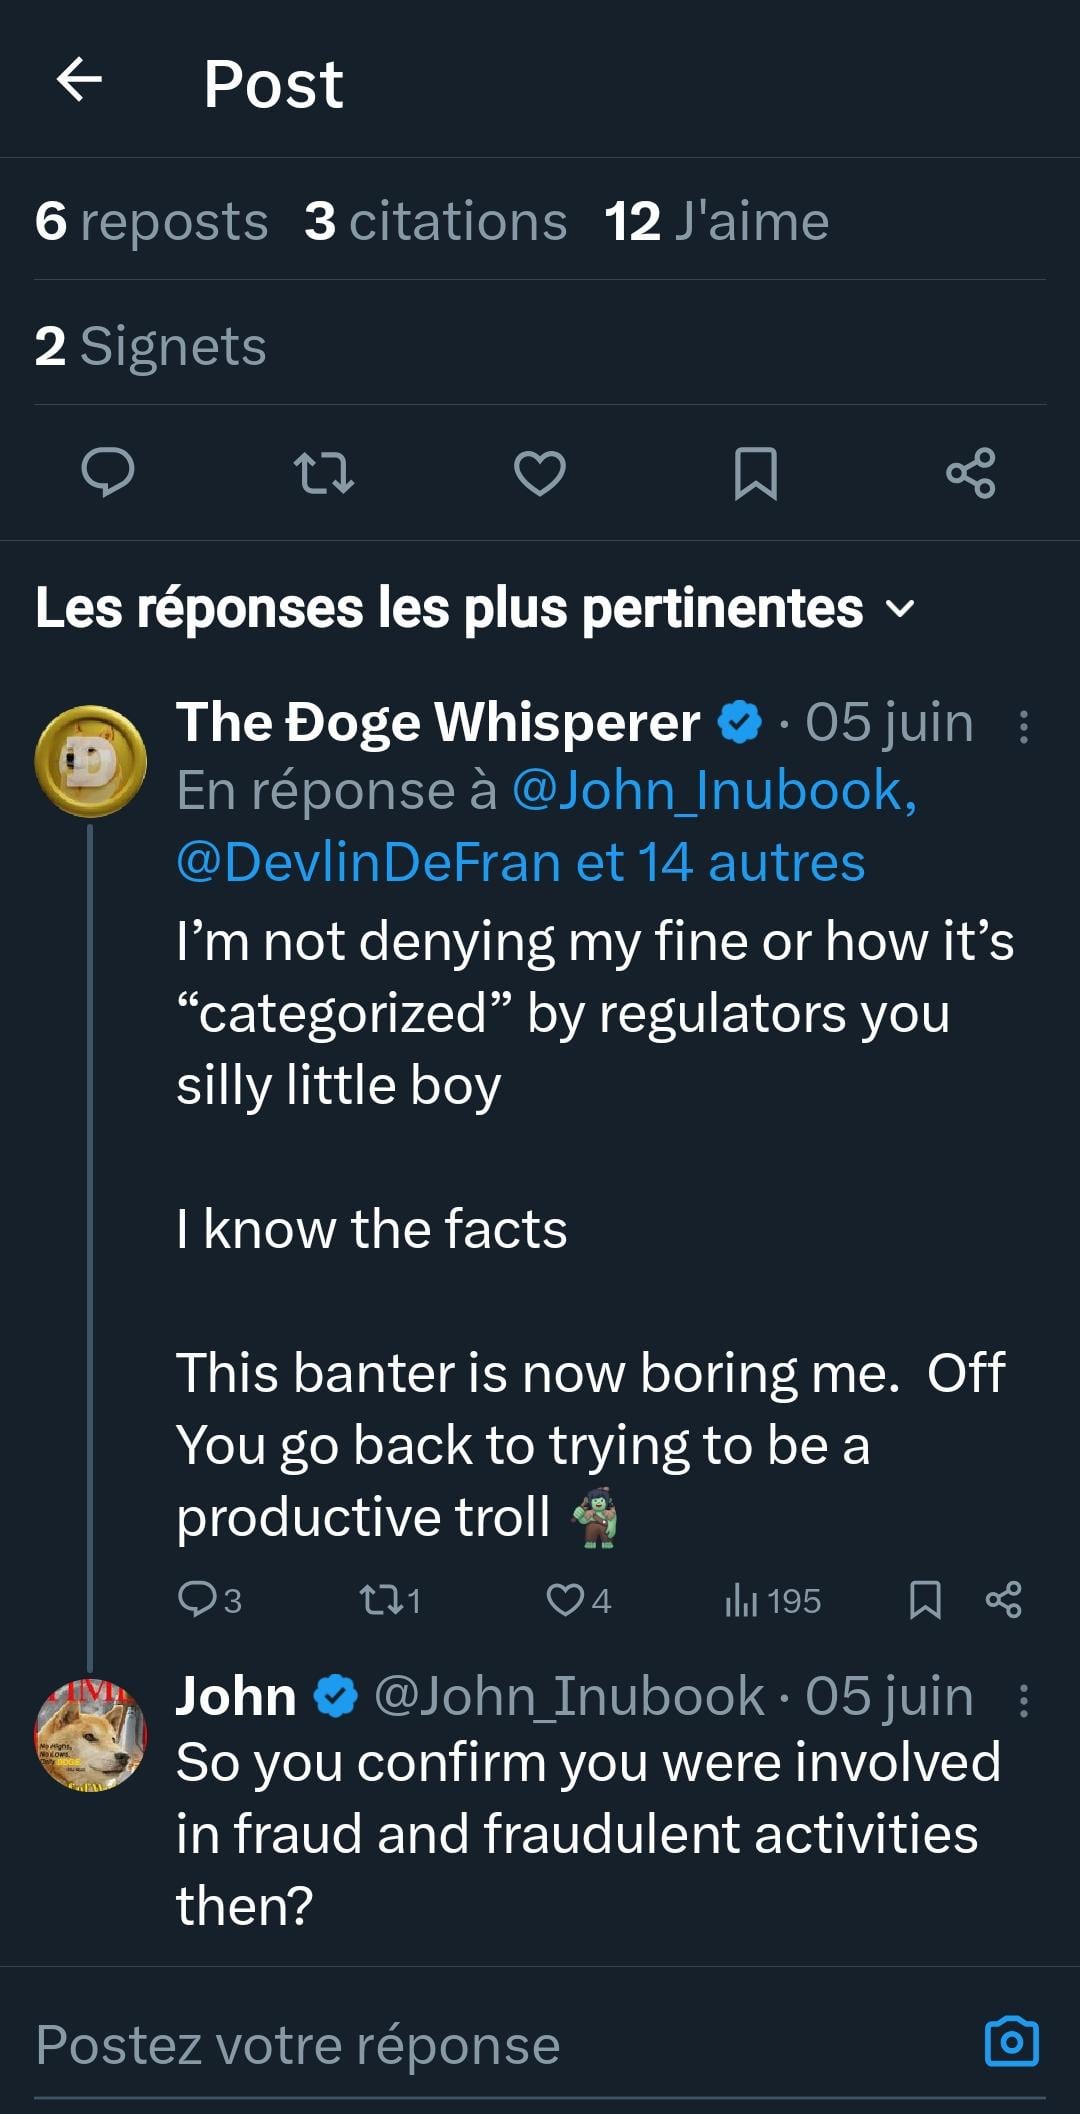This screenshot has height=2114, width=1080.
Task: Repost The Doge Whisperer's reply
Action: tap(380, 1600)
